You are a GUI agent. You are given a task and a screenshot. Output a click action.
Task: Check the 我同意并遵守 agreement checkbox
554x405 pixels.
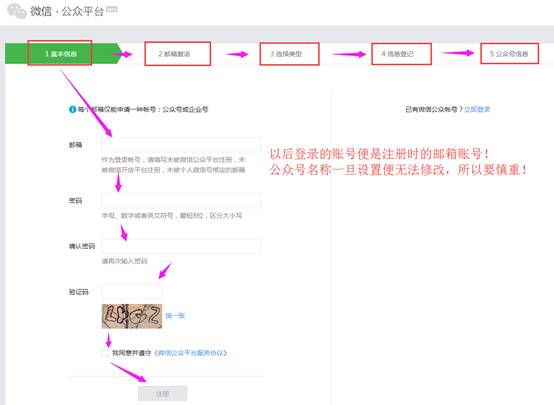tap(105, 353)
